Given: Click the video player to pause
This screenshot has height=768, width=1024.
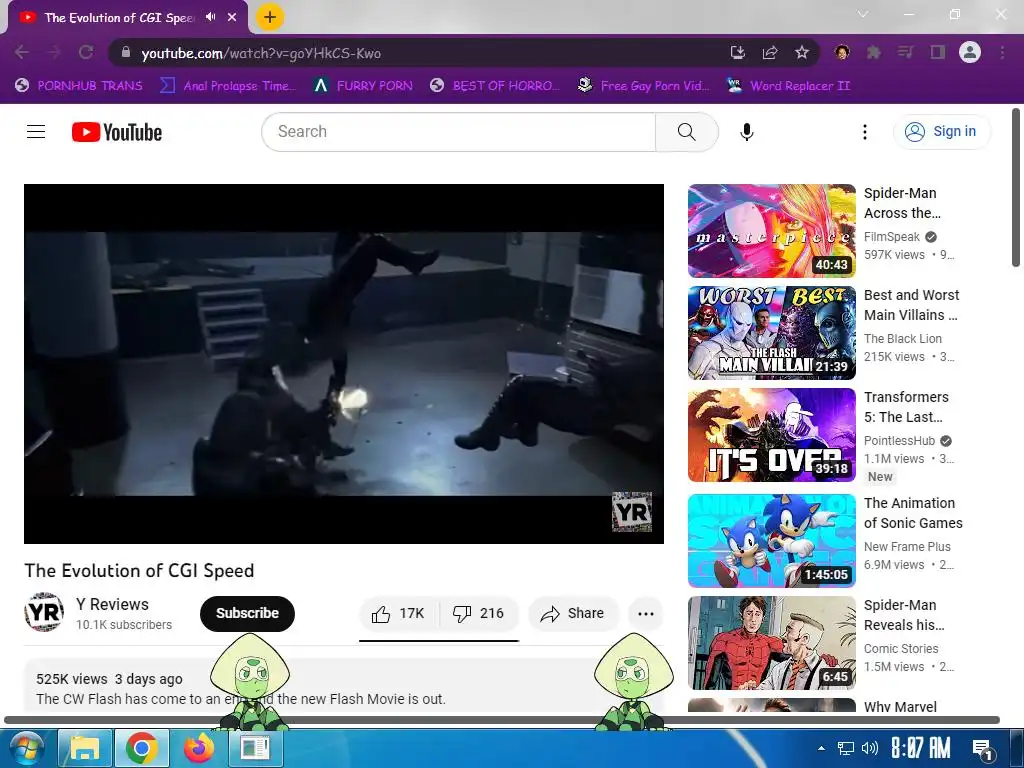Looking at the screenshot, I should [x=344, y=364].
